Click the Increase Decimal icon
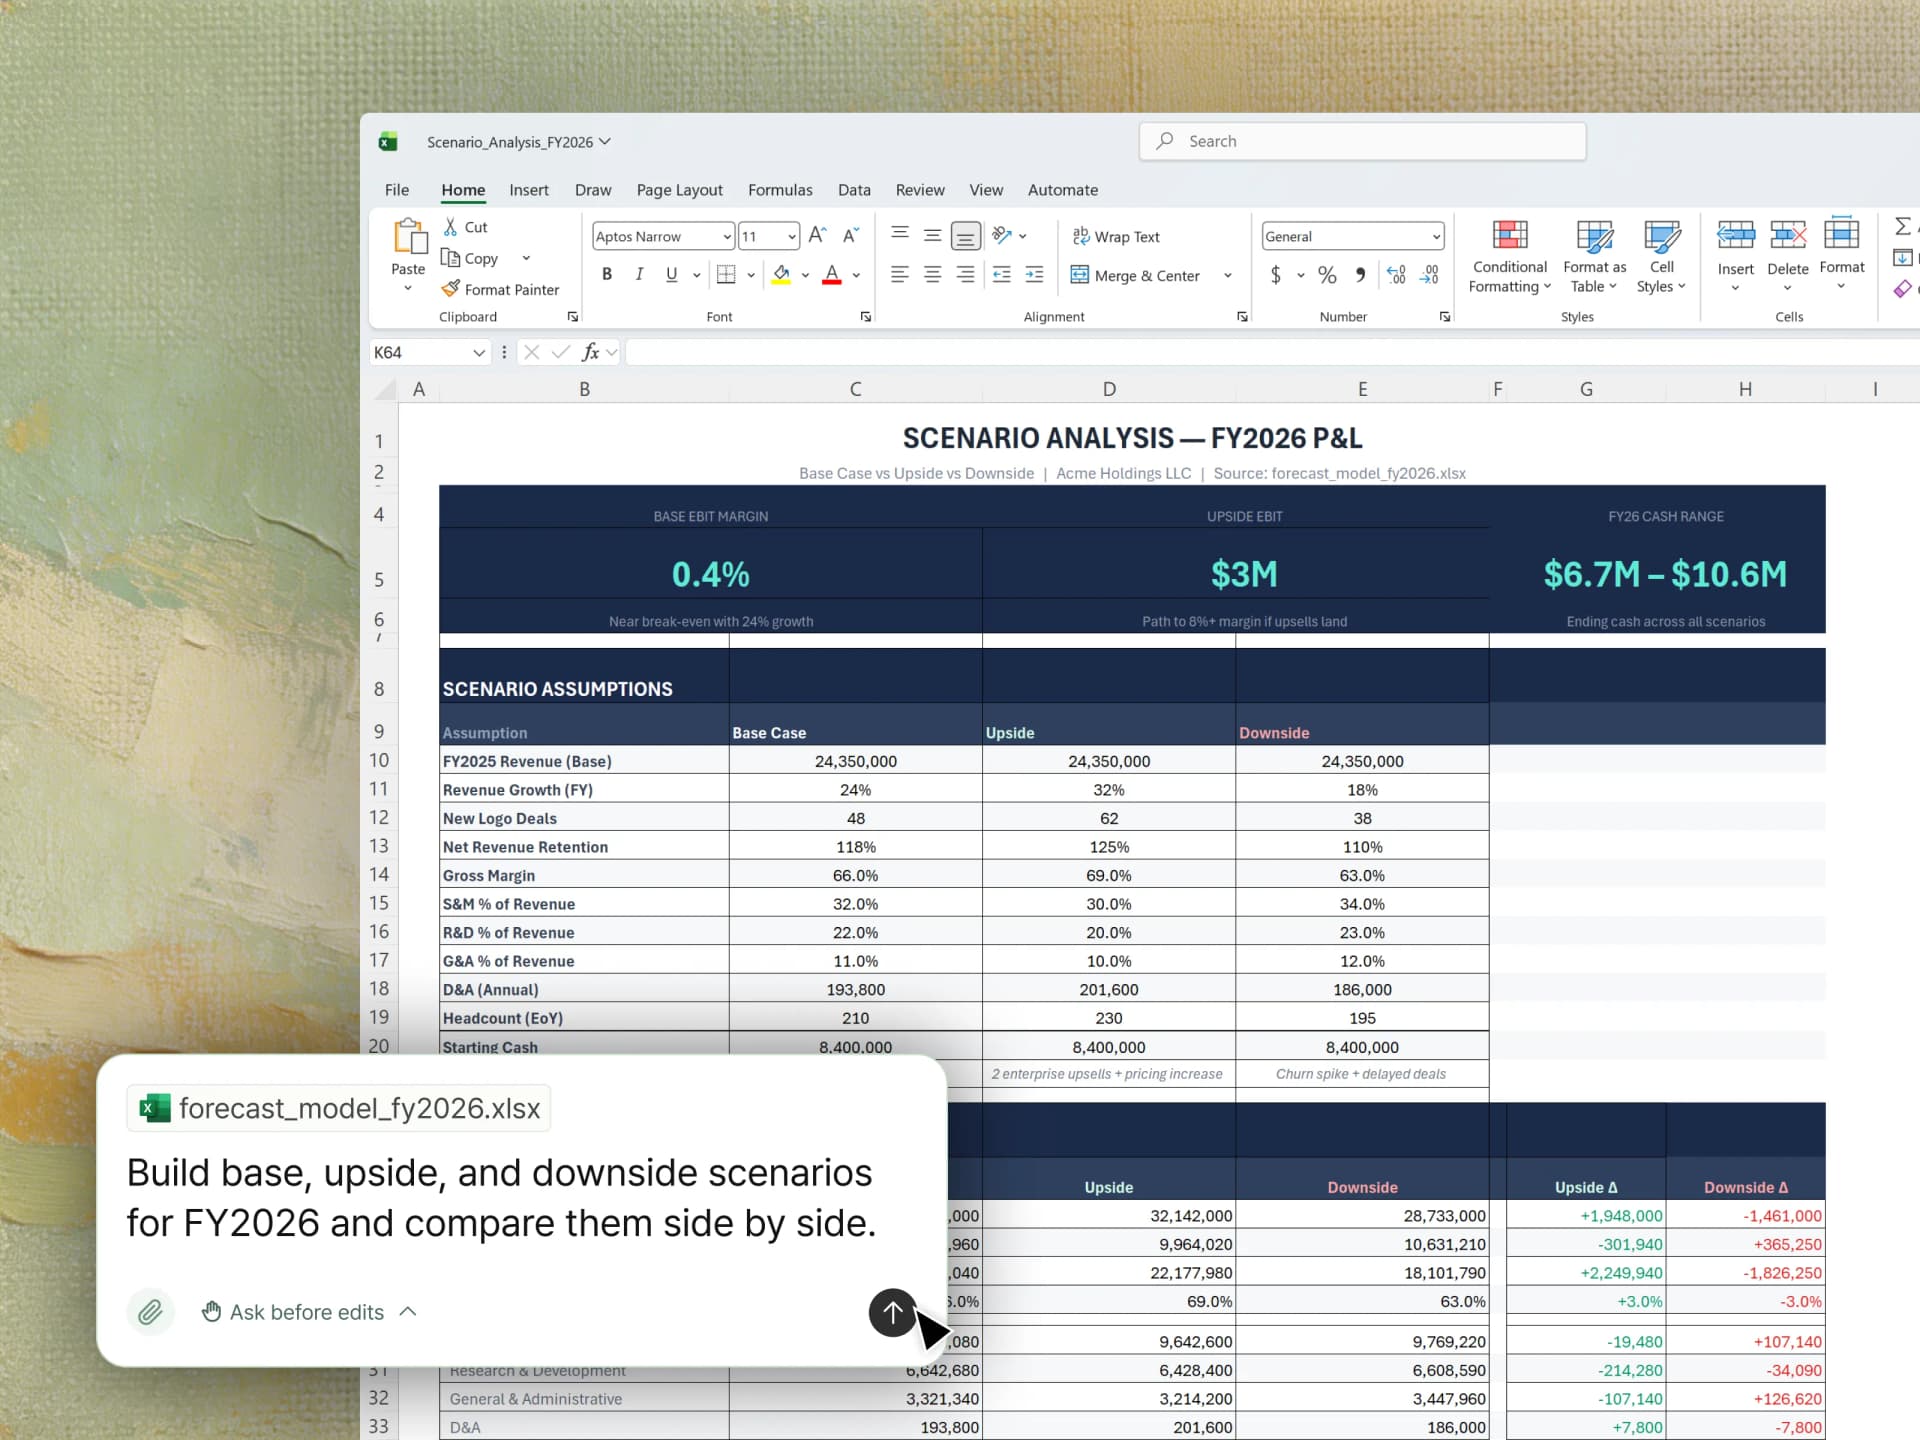1920x1440 pixels. [1397, 275]
